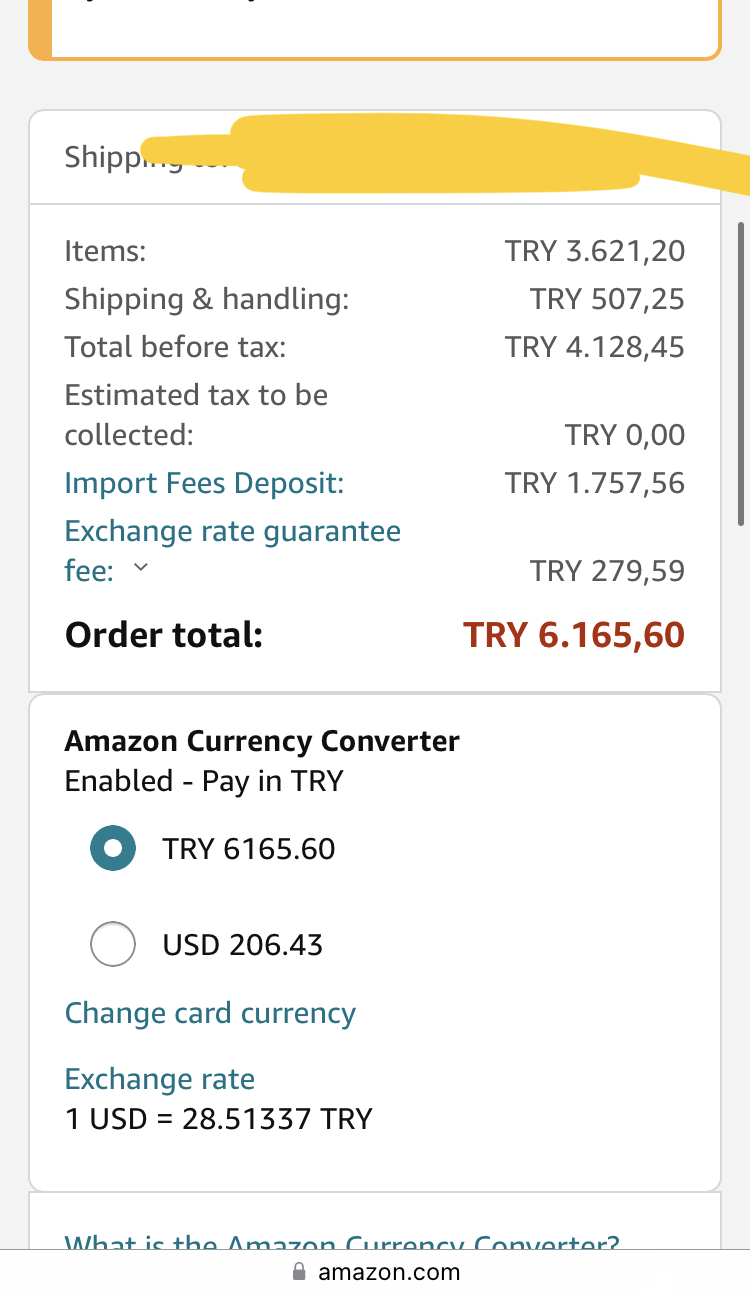Tap the amazon.com address bar text
Screen dimensions: 750x1294
click(x=389, y=1272)
